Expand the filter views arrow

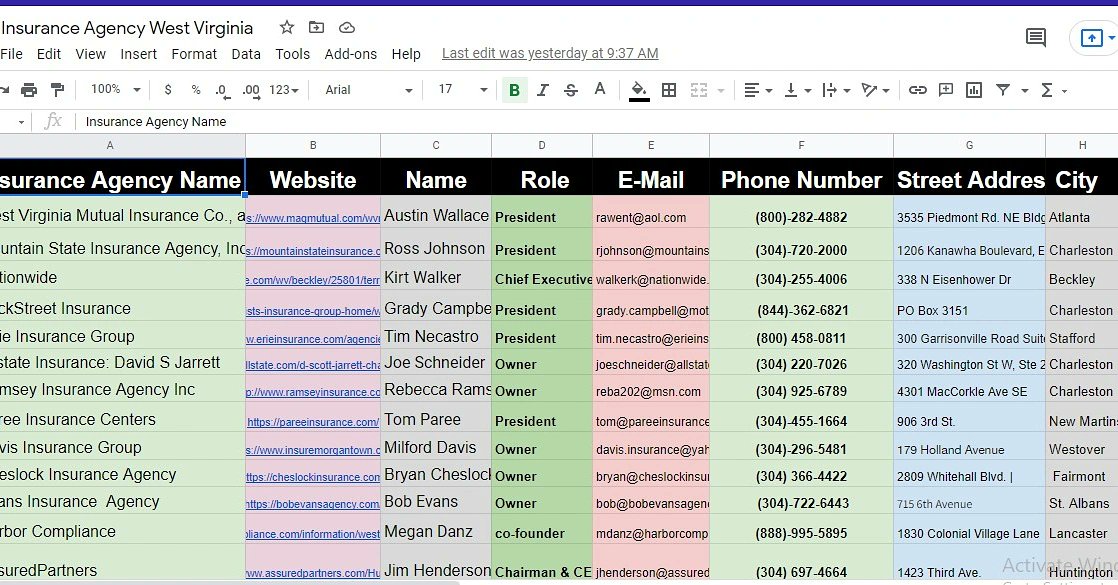tap(1025, 91)
